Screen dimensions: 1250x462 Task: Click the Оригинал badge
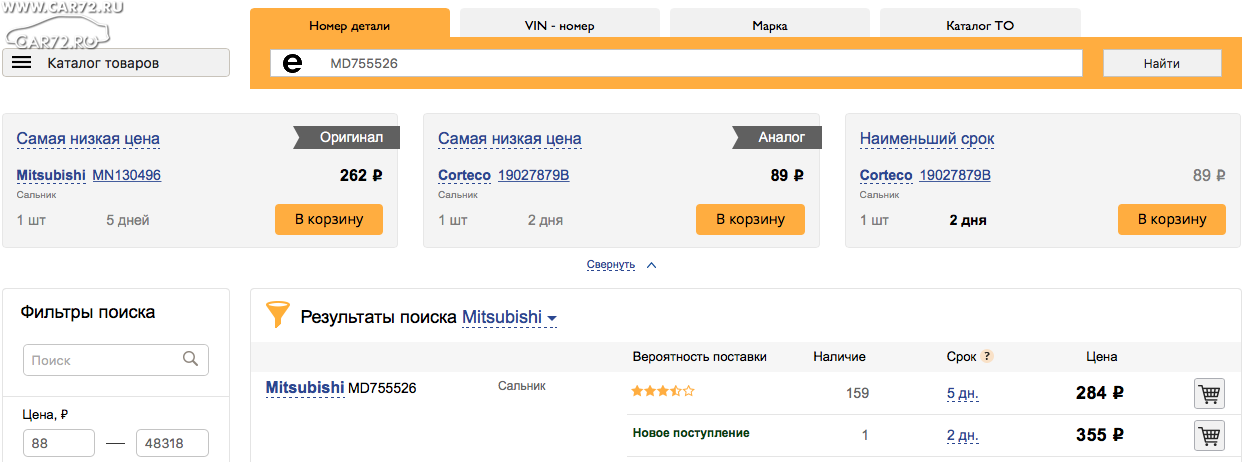[x=346, y=138]
